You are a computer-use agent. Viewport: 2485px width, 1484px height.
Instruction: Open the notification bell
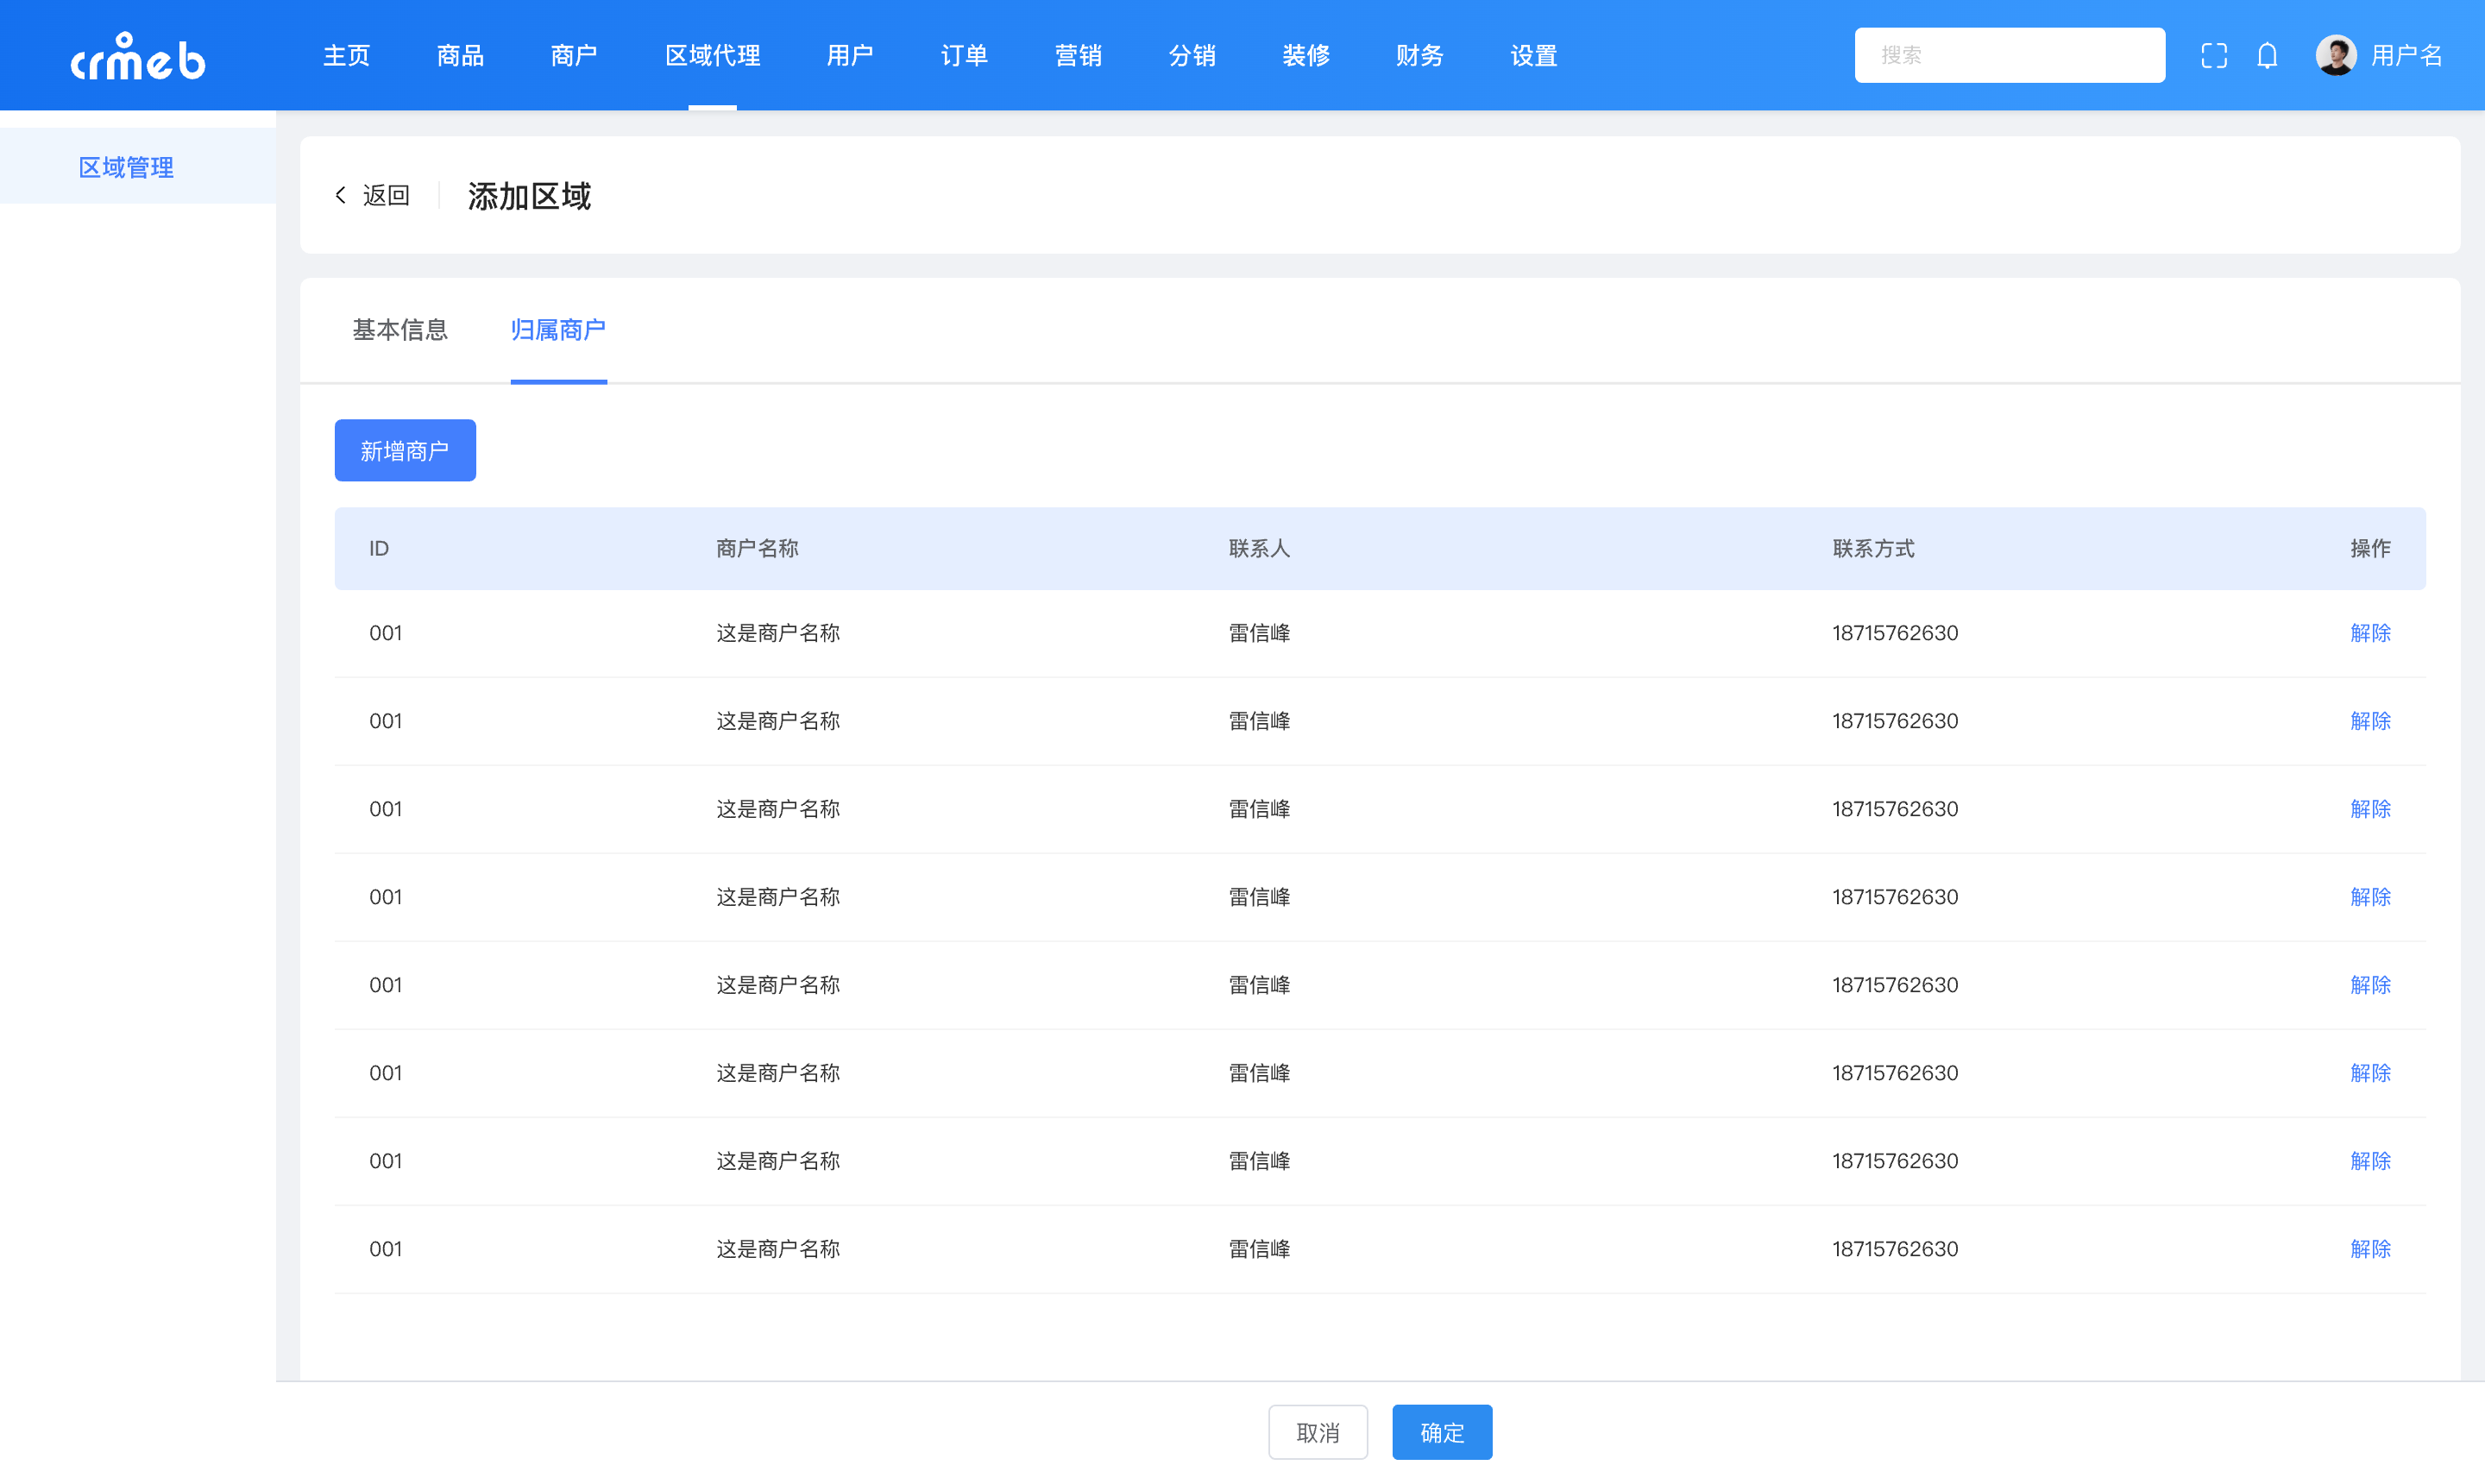point(2267,55)
